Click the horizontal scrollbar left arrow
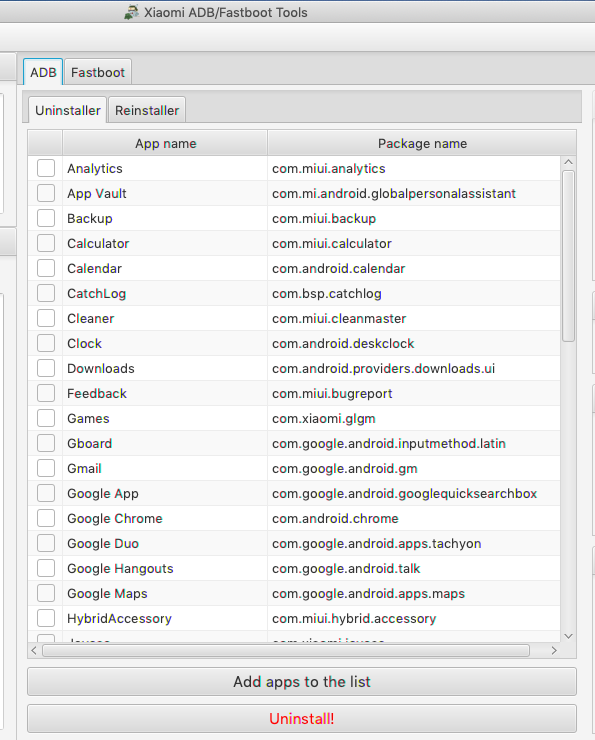This screenshot has height=740, width=595. point(34,651)
